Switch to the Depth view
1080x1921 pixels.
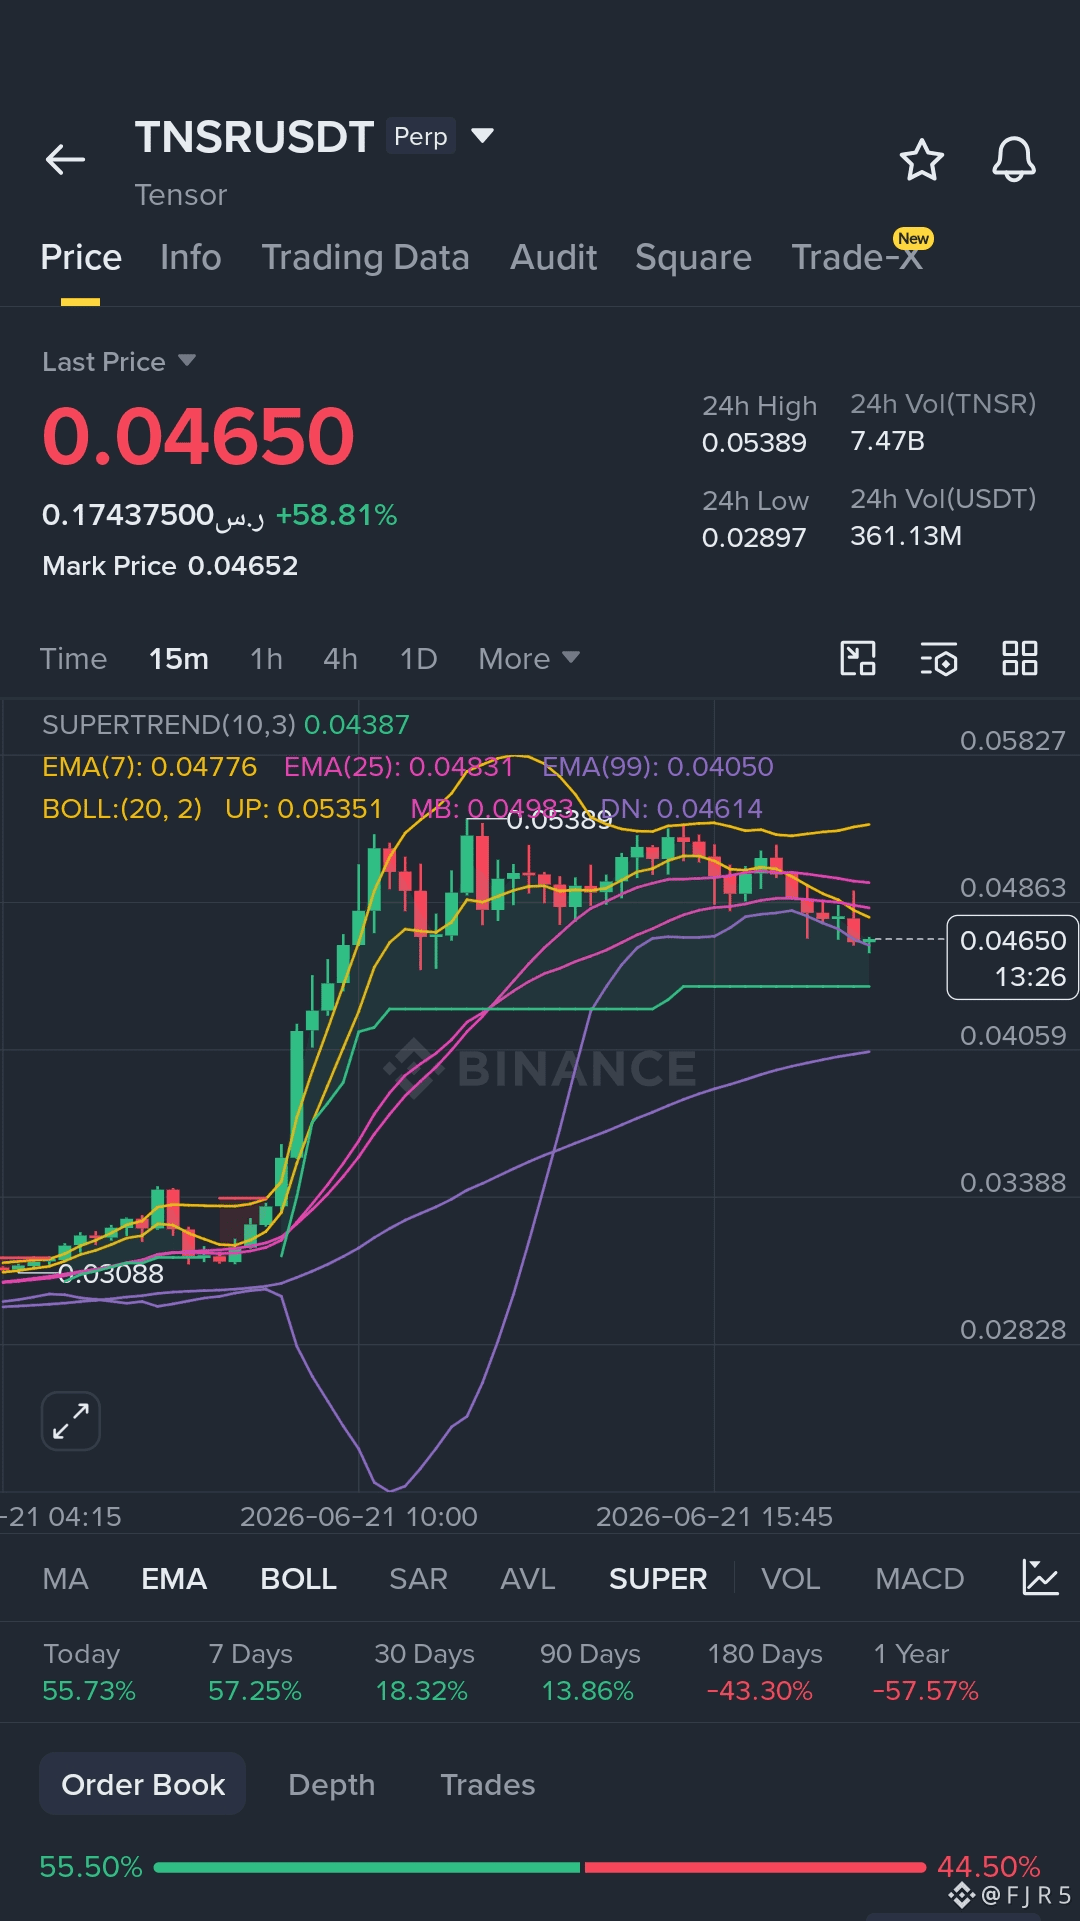click(331, 1784)
